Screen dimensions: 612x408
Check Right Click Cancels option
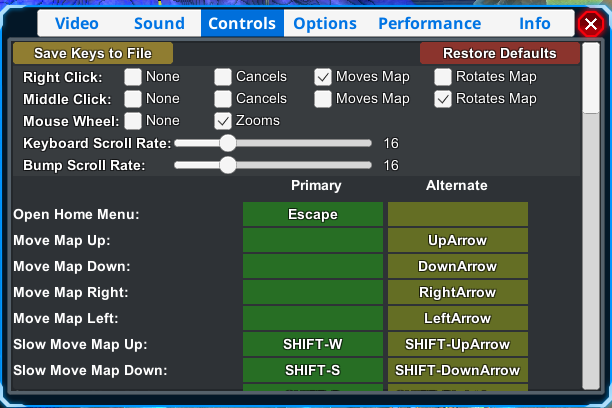point(223,76)
